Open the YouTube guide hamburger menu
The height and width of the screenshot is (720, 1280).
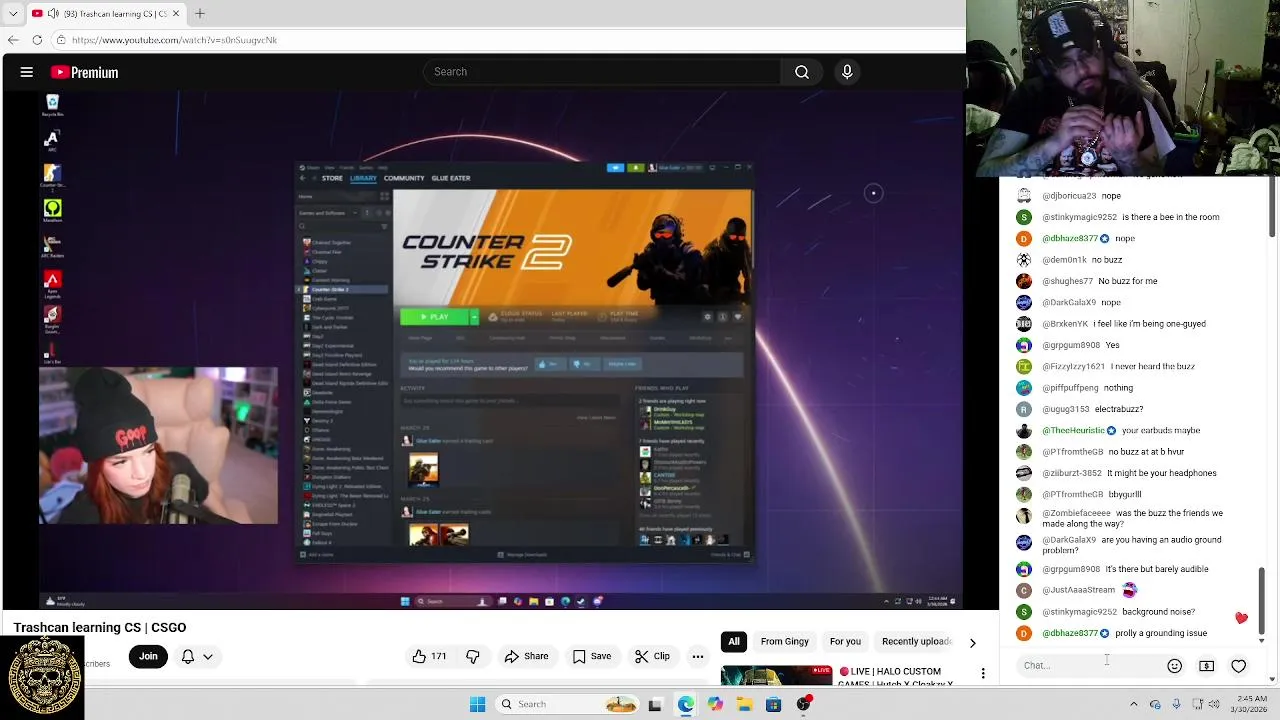27,72
